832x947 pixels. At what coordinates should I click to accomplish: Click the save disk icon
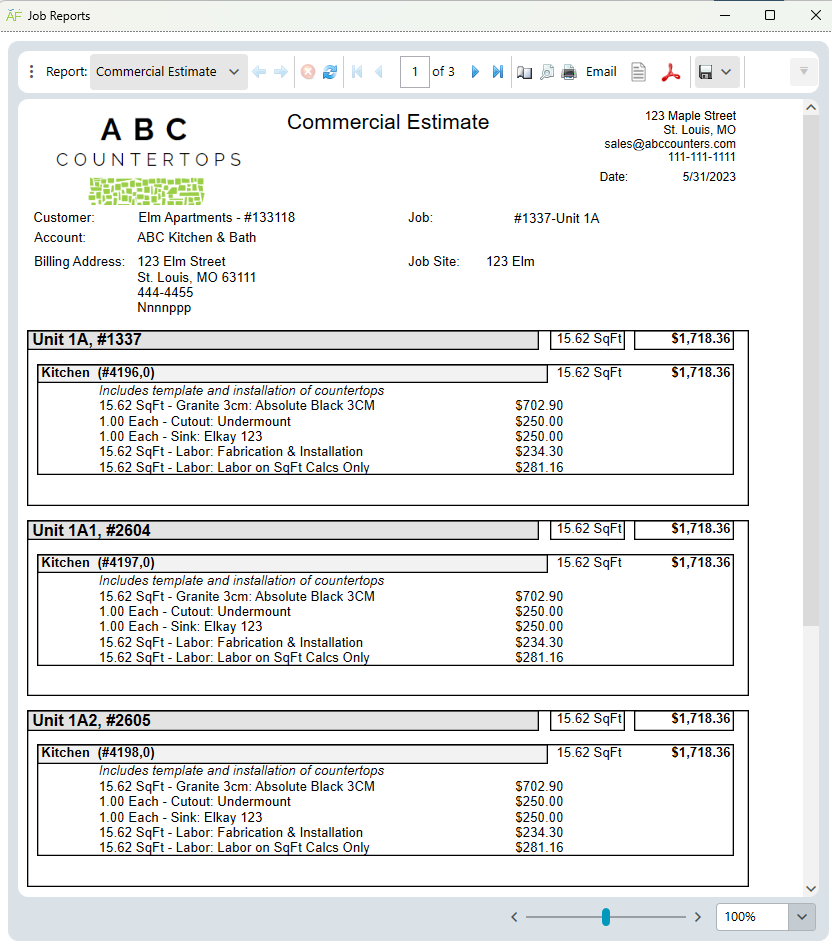pyautogui.click(x=705, y=72)
